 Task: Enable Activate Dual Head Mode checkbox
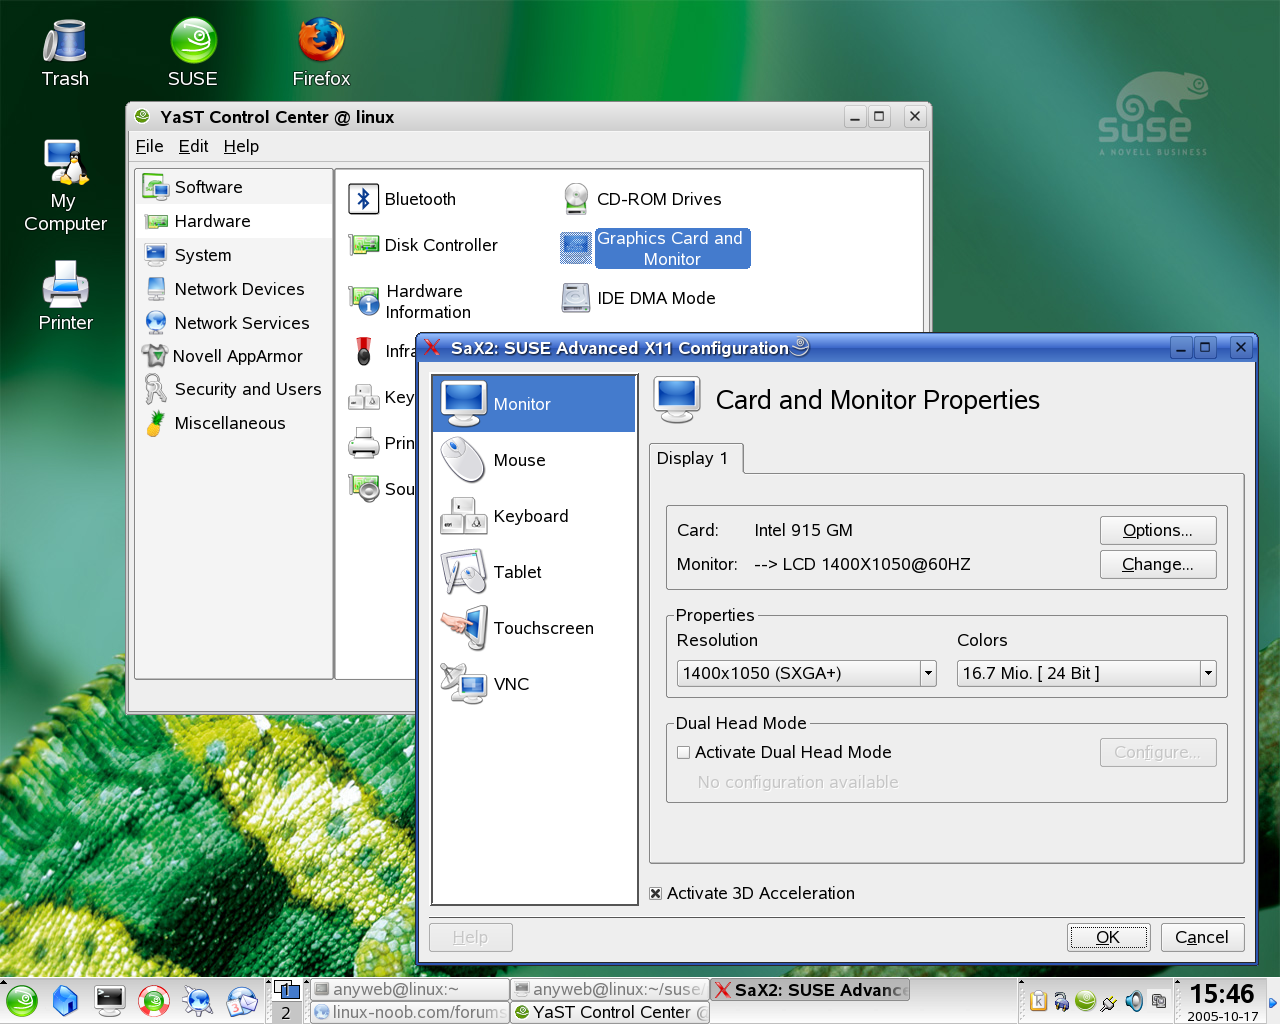684,752
